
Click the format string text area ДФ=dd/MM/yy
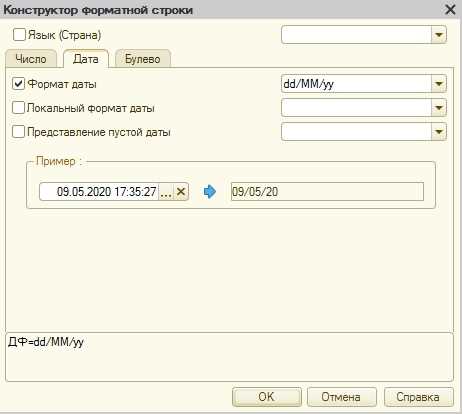[229, 357]
